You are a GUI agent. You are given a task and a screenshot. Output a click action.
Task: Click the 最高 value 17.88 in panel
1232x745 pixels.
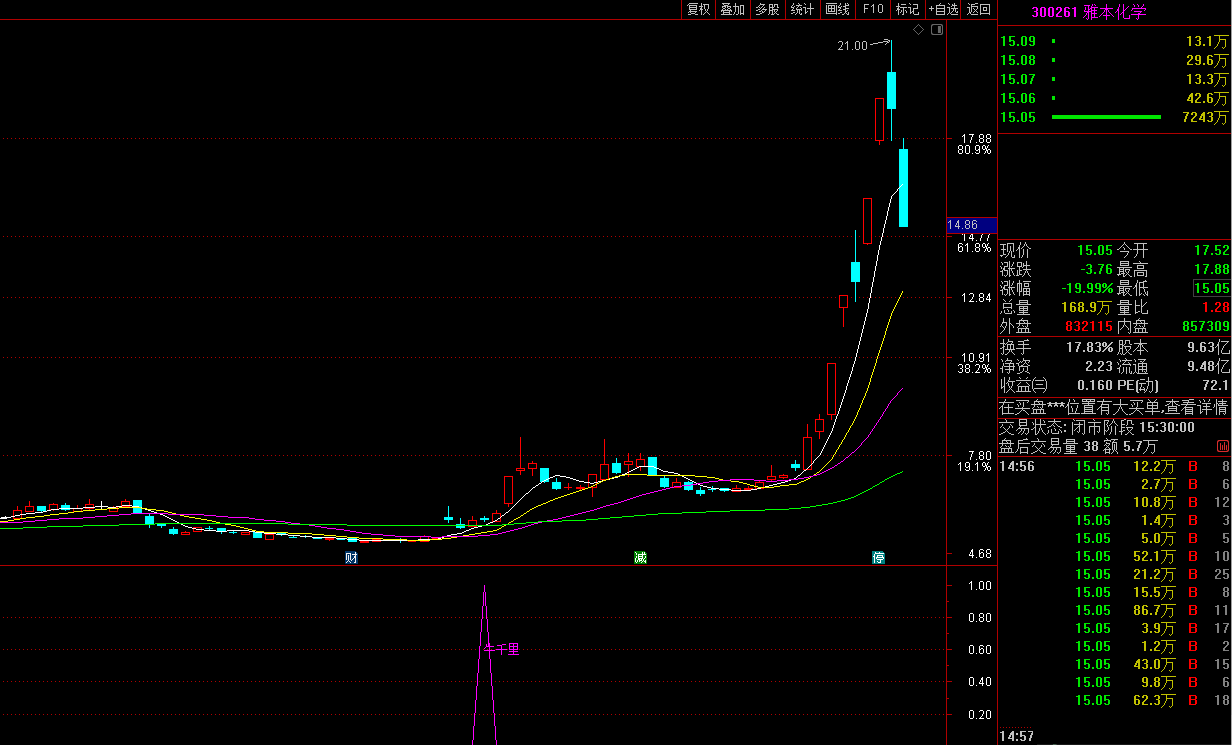(1210, 269)
